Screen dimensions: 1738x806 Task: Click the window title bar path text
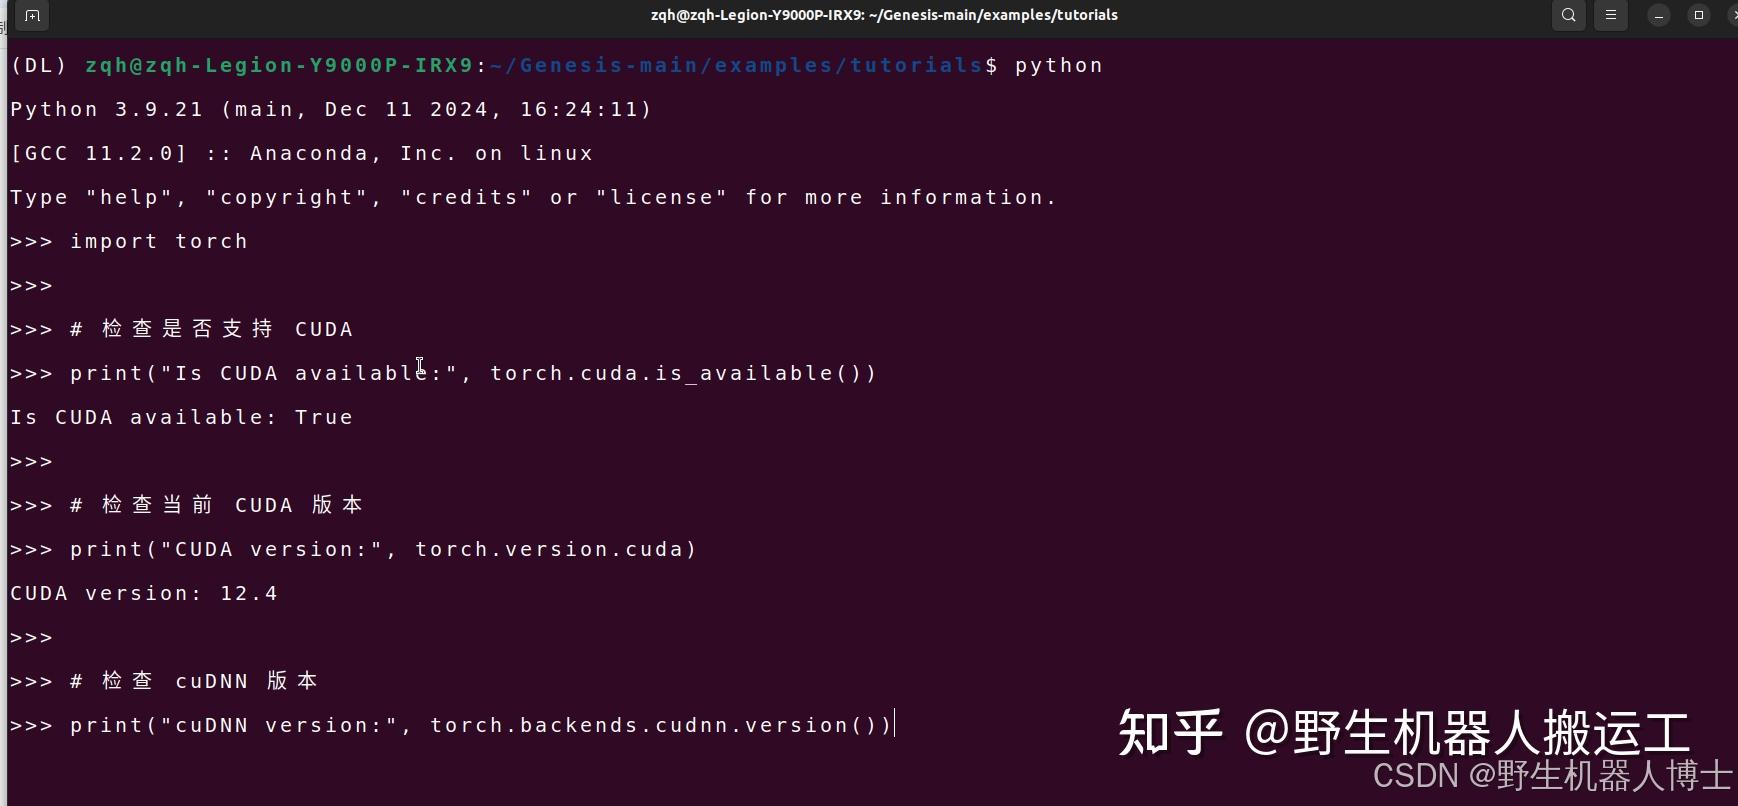[884, 15]
